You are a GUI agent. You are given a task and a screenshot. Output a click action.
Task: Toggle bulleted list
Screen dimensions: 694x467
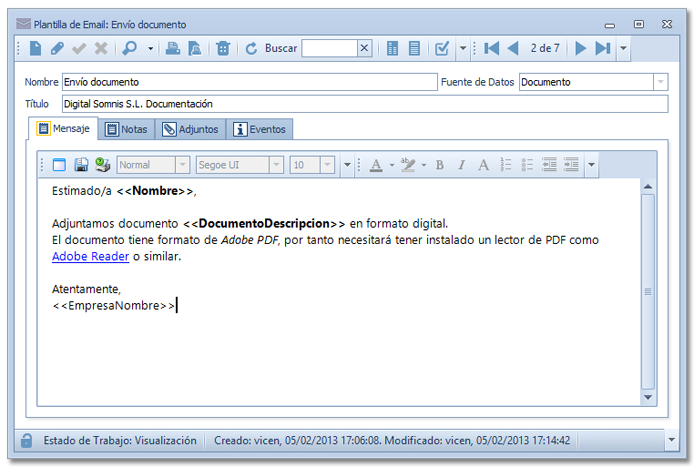[527, 165]
